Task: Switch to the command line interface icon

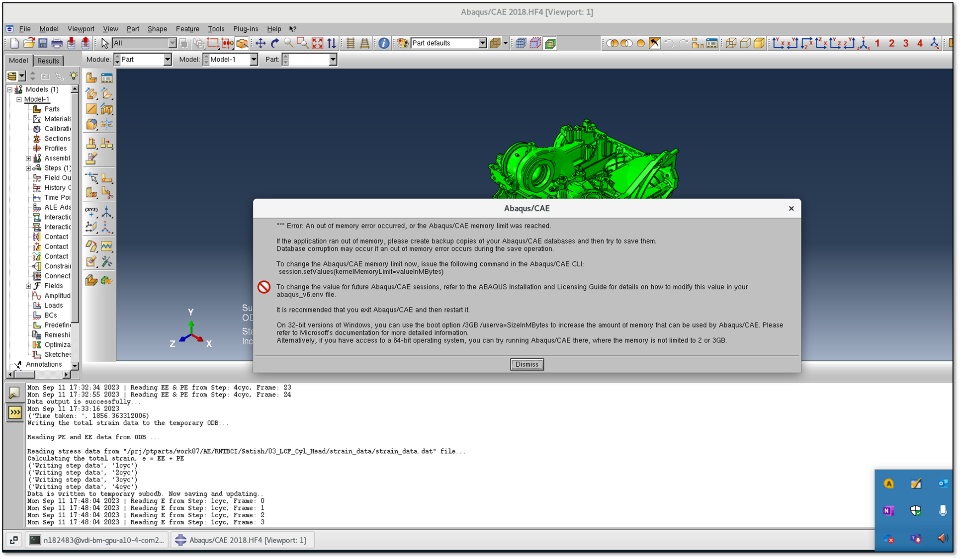Action: 13,413
